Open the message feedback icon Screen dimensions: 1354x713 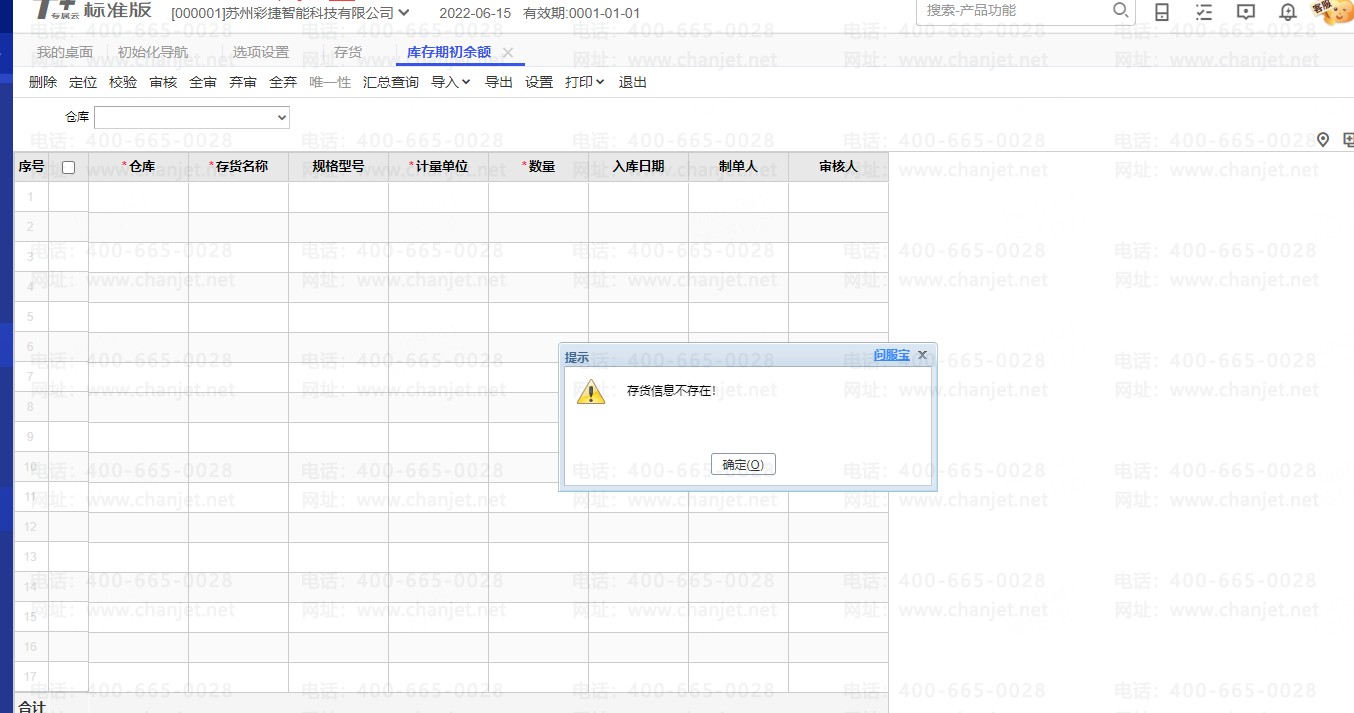pos(1246,12)
